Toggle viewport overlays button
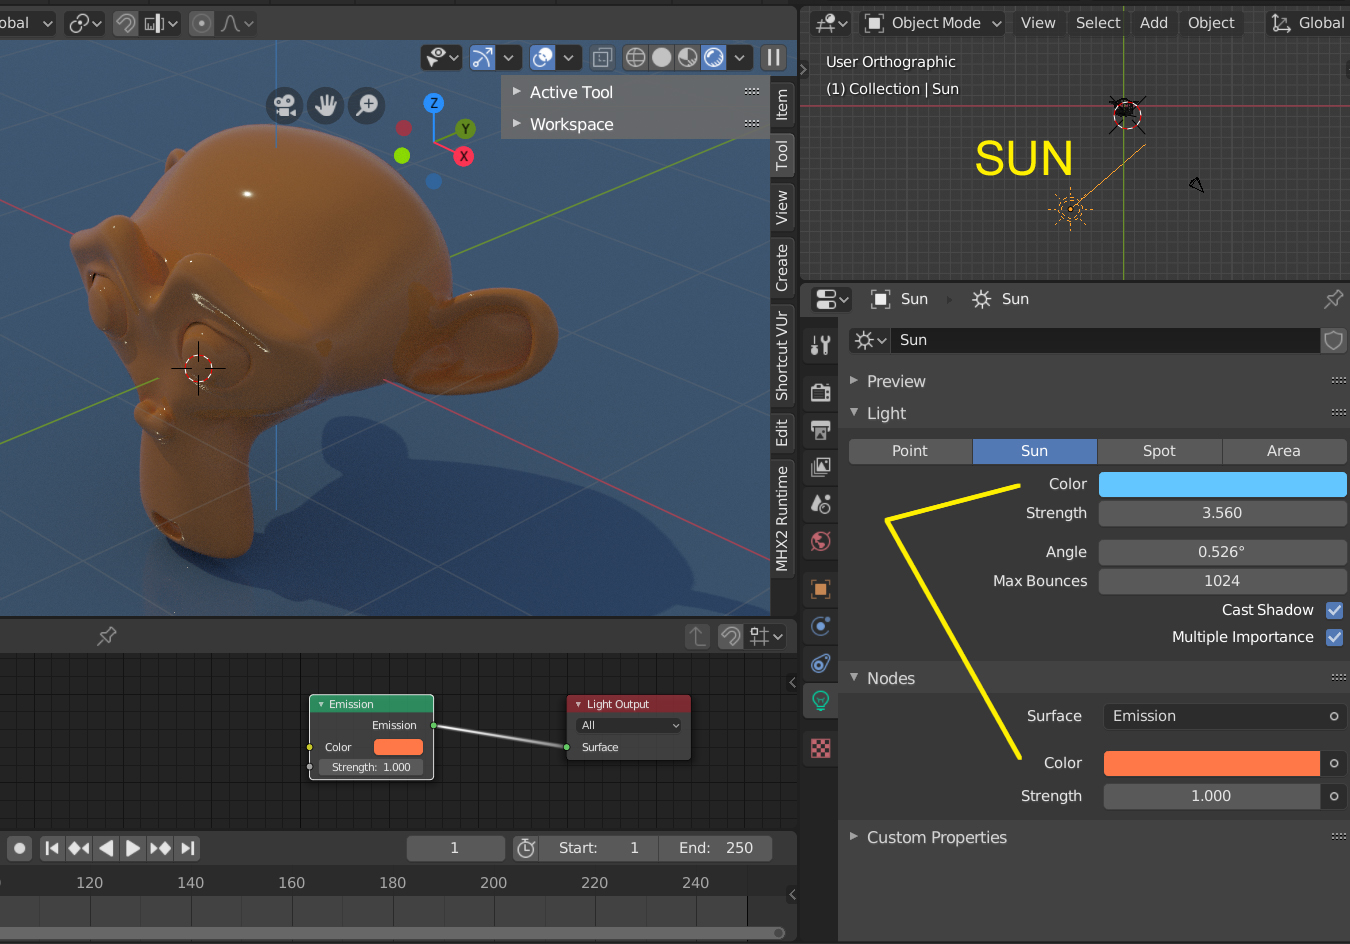The width and height of the screenshot is (1350, 944). [x=543, y=58]
